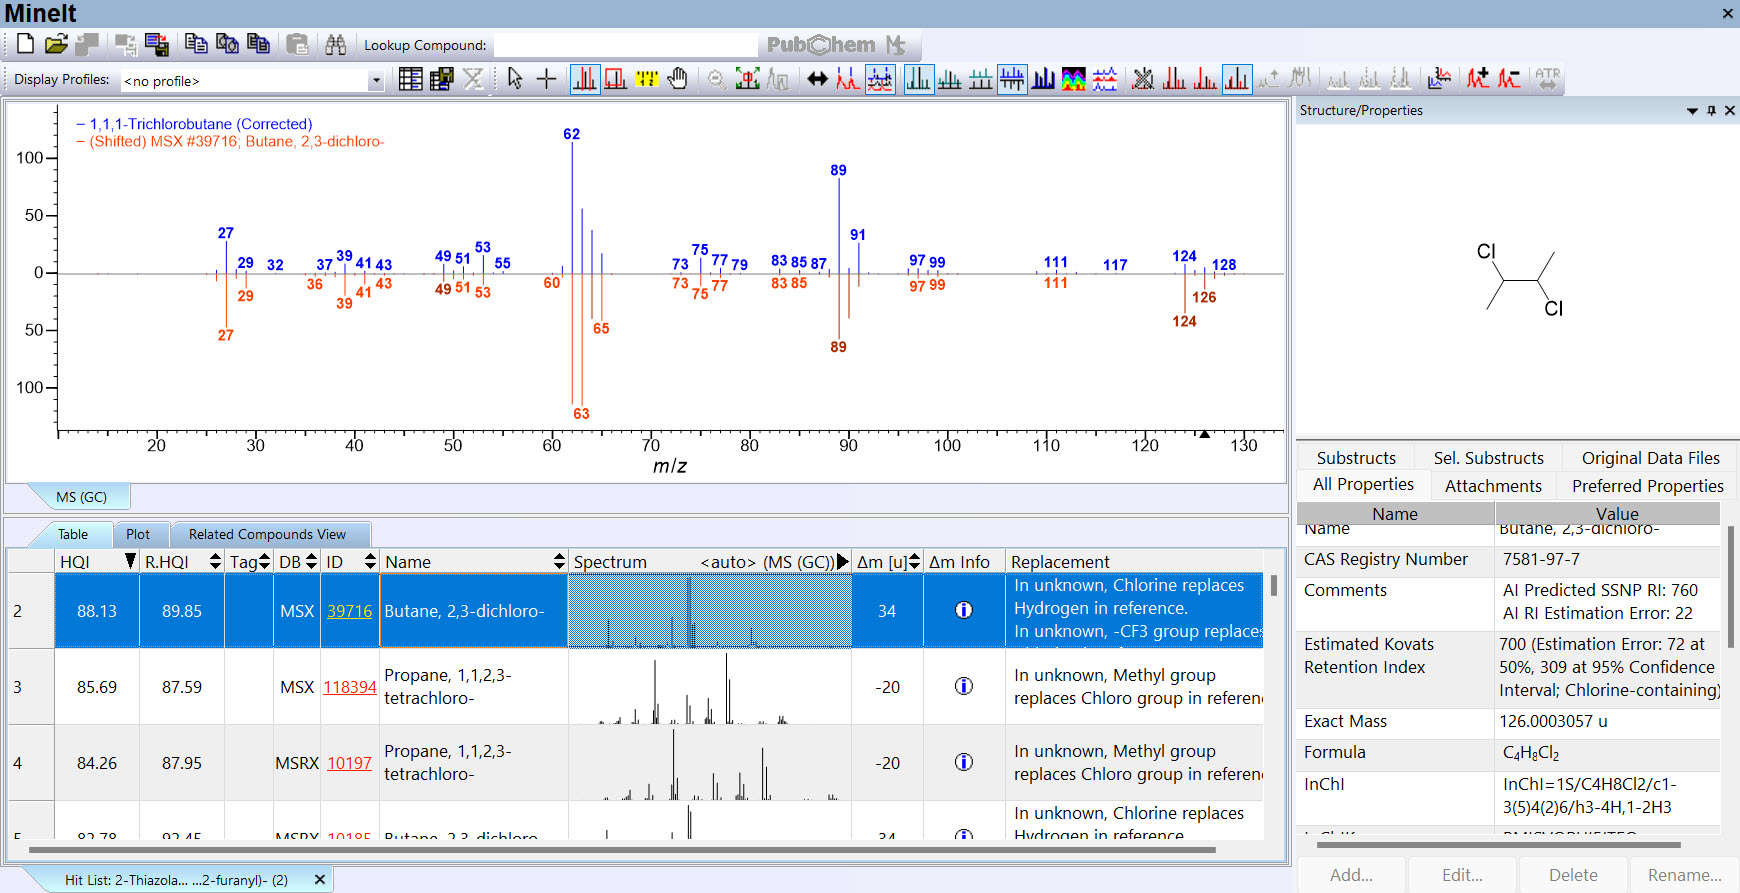Toggle the yellow ruler measurement tool
Image resolution: width=1740 pixels, height=893 pixels.
(x=647, y=79)
